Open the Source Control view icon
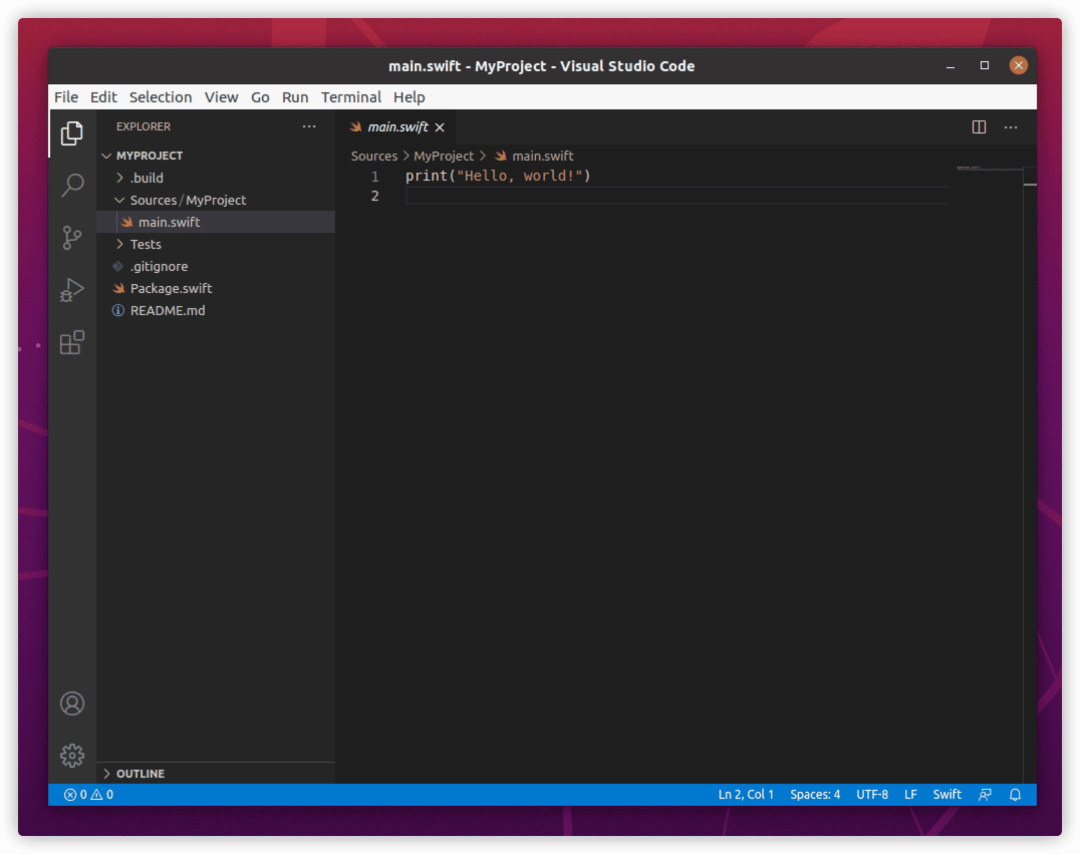This screenshot has height=854, width=1080. coord(72,238)
